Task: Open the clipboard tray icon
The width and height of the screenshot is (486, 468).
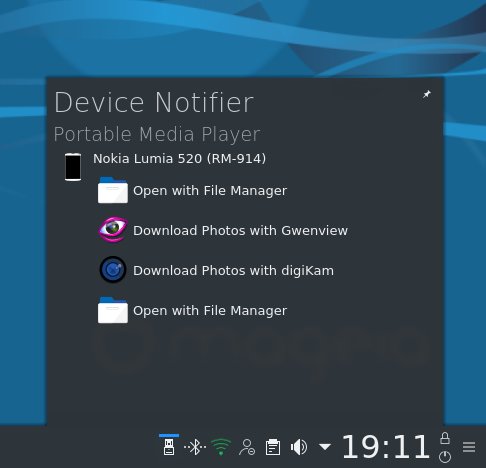Action: point(273,447)
